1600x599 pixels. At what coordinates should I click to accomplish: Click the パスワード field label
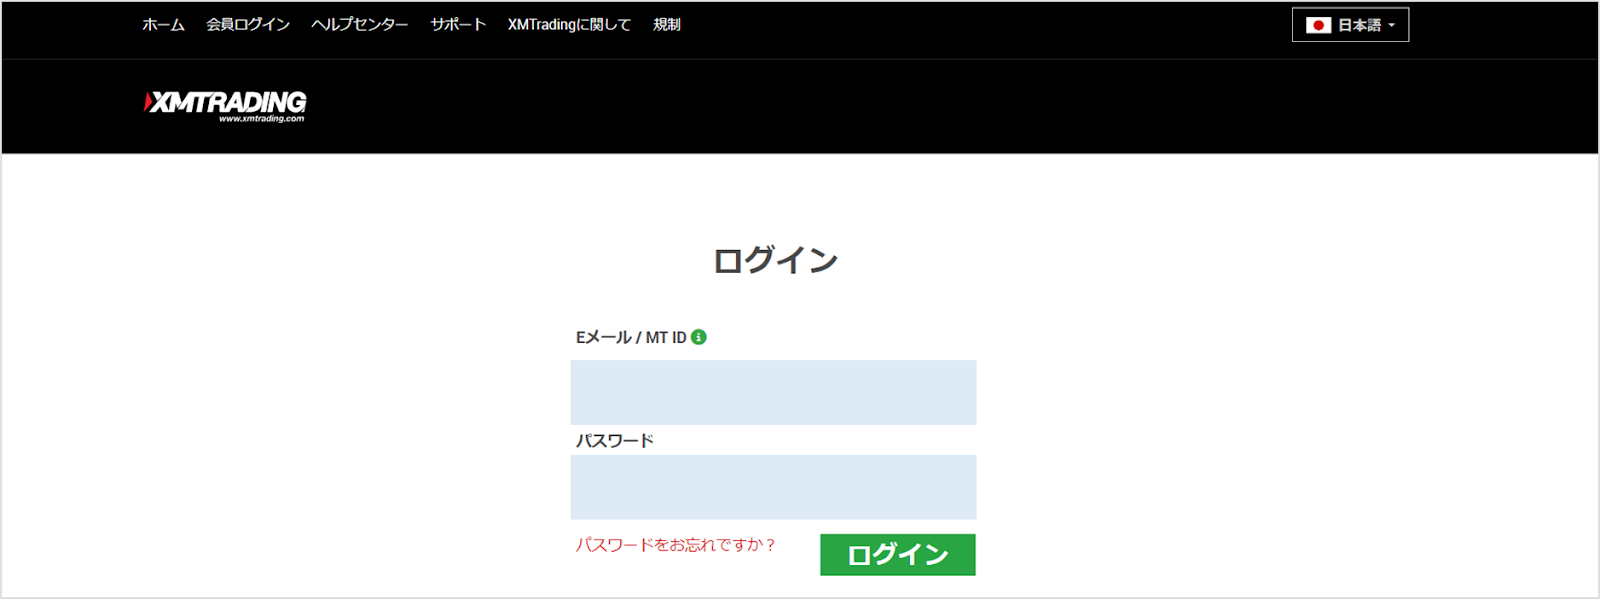point(614,440)
